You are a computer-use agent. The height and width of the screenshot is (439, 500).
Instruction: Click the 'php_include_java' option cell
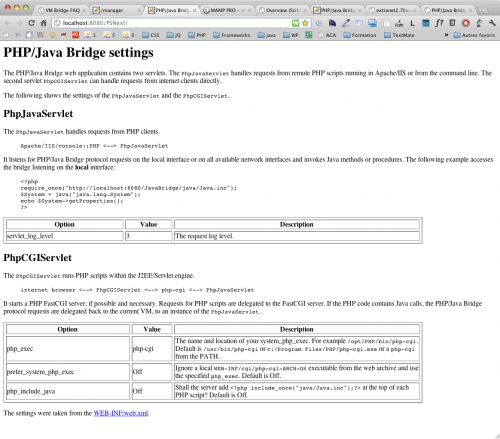tap(68, 391)
